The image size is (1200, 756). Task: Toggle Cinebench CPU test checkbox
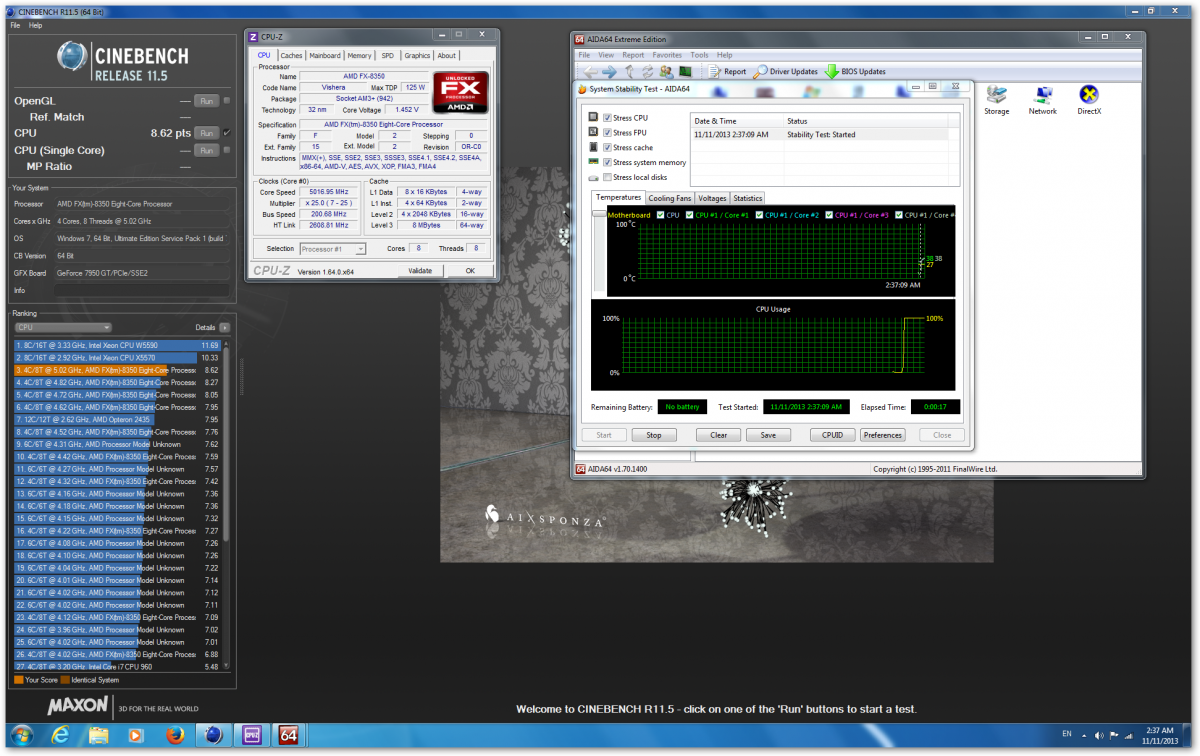[x=227, y=133]
